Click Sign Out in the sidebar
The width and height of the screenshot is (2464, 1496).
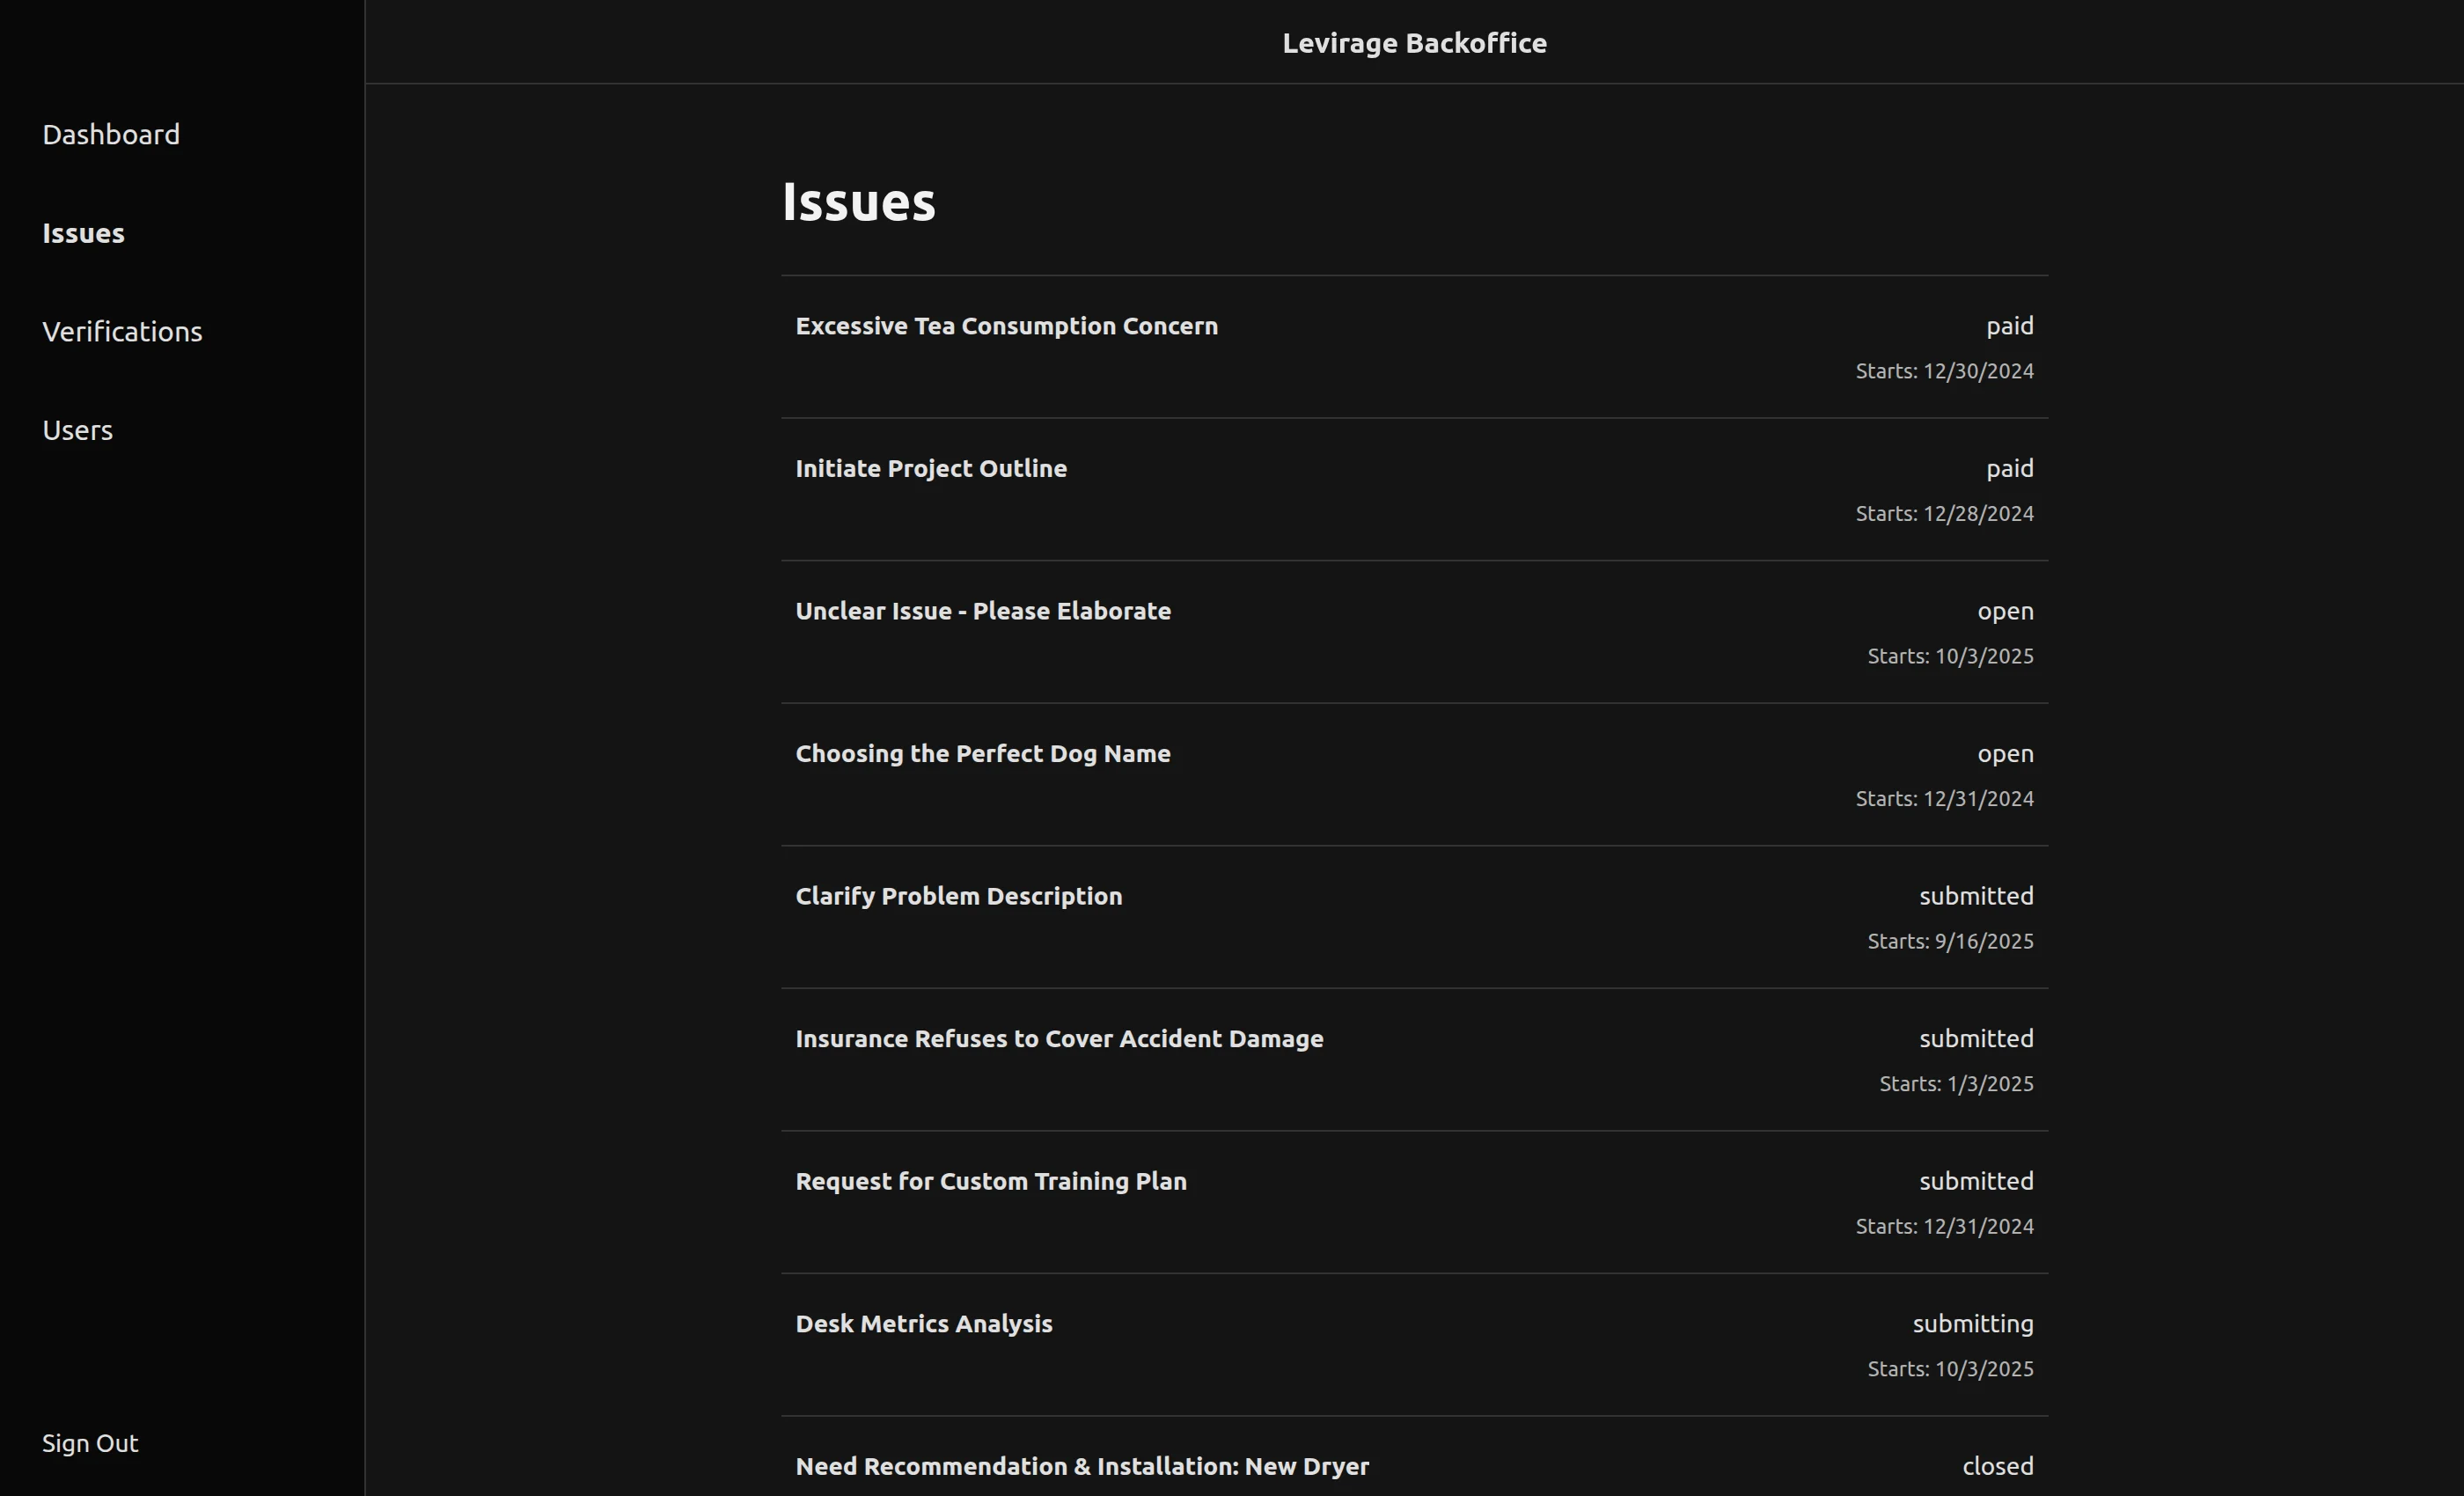[x=90, y=1443]
